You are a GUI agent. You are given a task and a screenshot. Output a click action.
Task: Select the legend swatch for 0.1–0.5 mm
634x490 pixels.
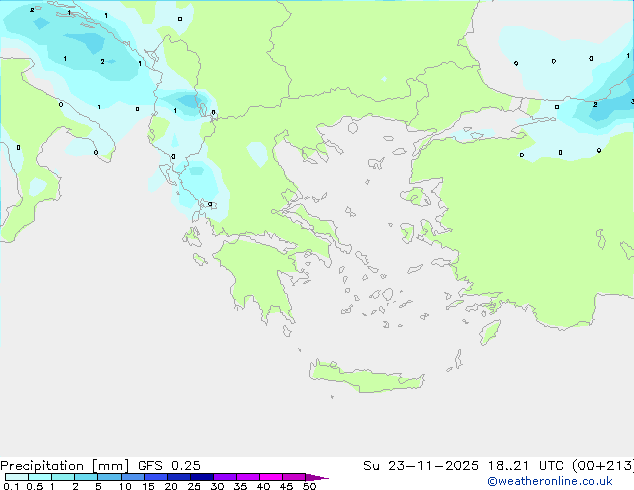(17, 477)
